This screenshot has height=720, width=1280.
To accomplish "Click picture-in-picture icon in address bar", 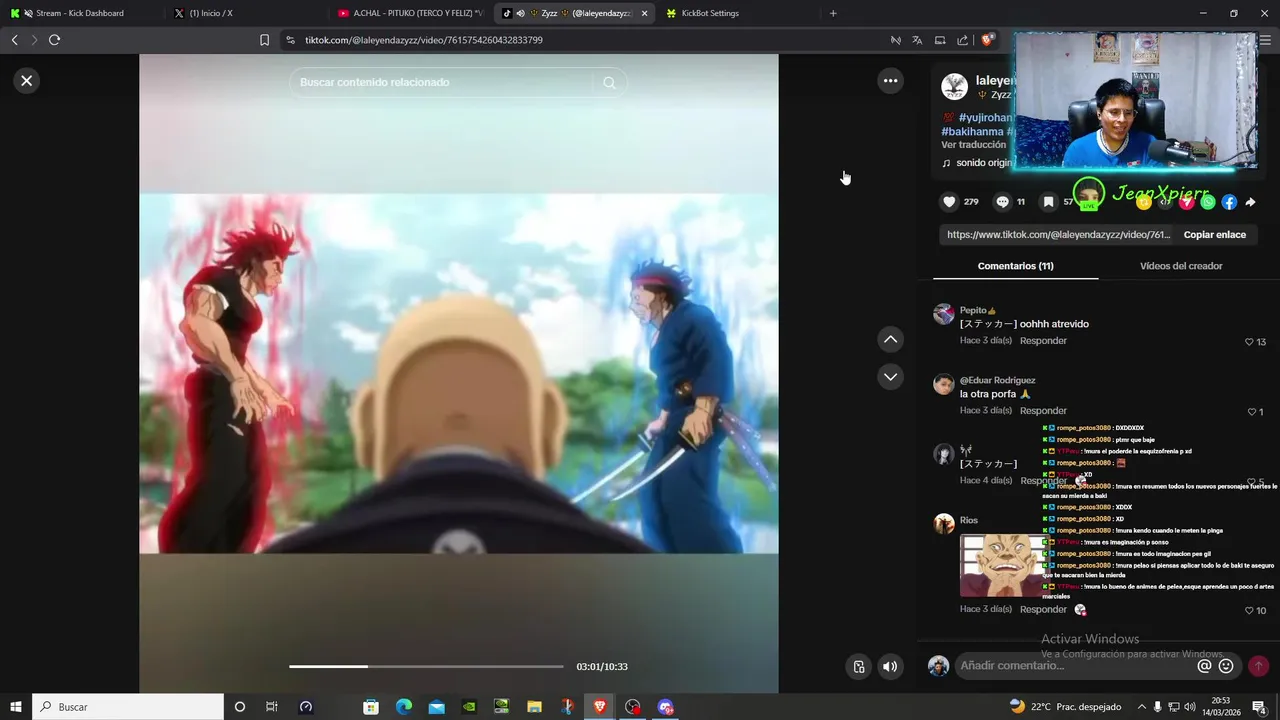I will [940, 40].
